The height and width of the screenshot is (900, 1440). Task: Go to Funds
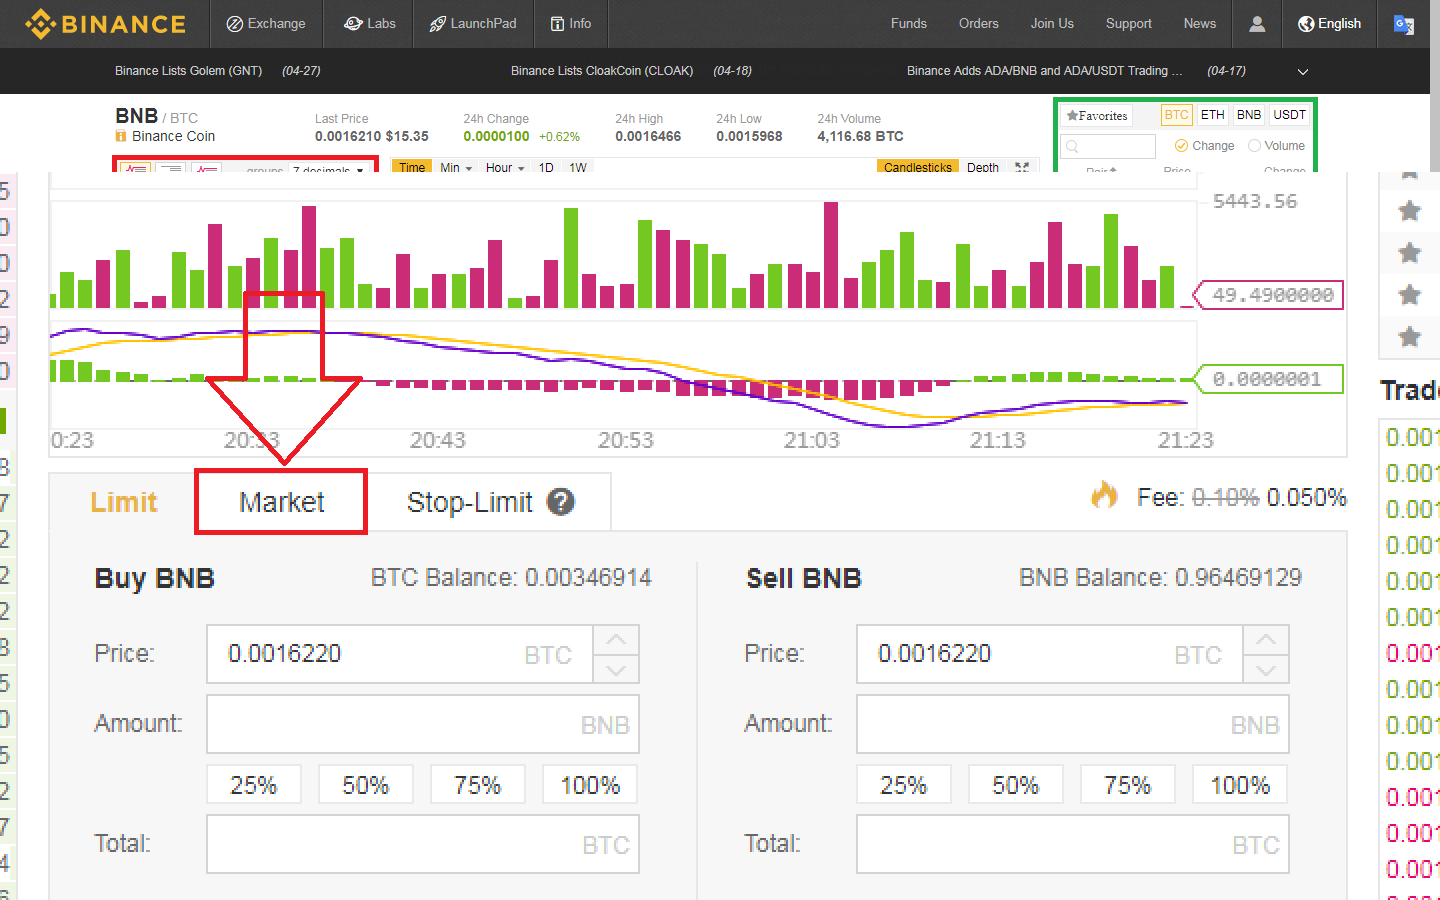pos(909,24)
